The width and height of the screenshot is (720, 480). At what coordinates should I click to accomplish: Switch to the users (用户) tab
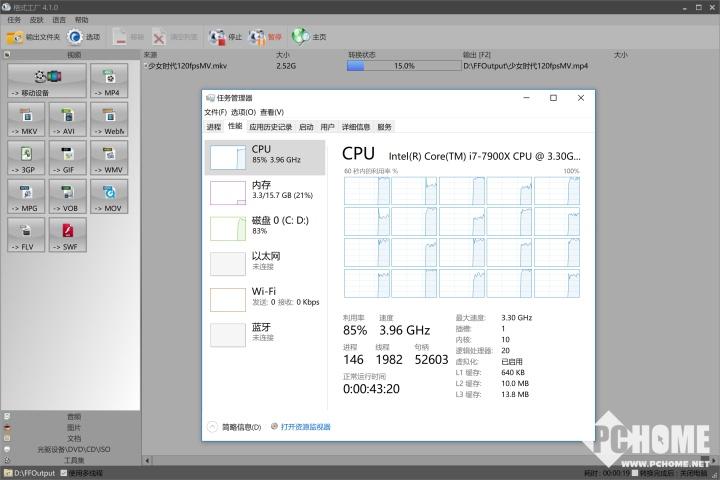[x=327, y=127]
